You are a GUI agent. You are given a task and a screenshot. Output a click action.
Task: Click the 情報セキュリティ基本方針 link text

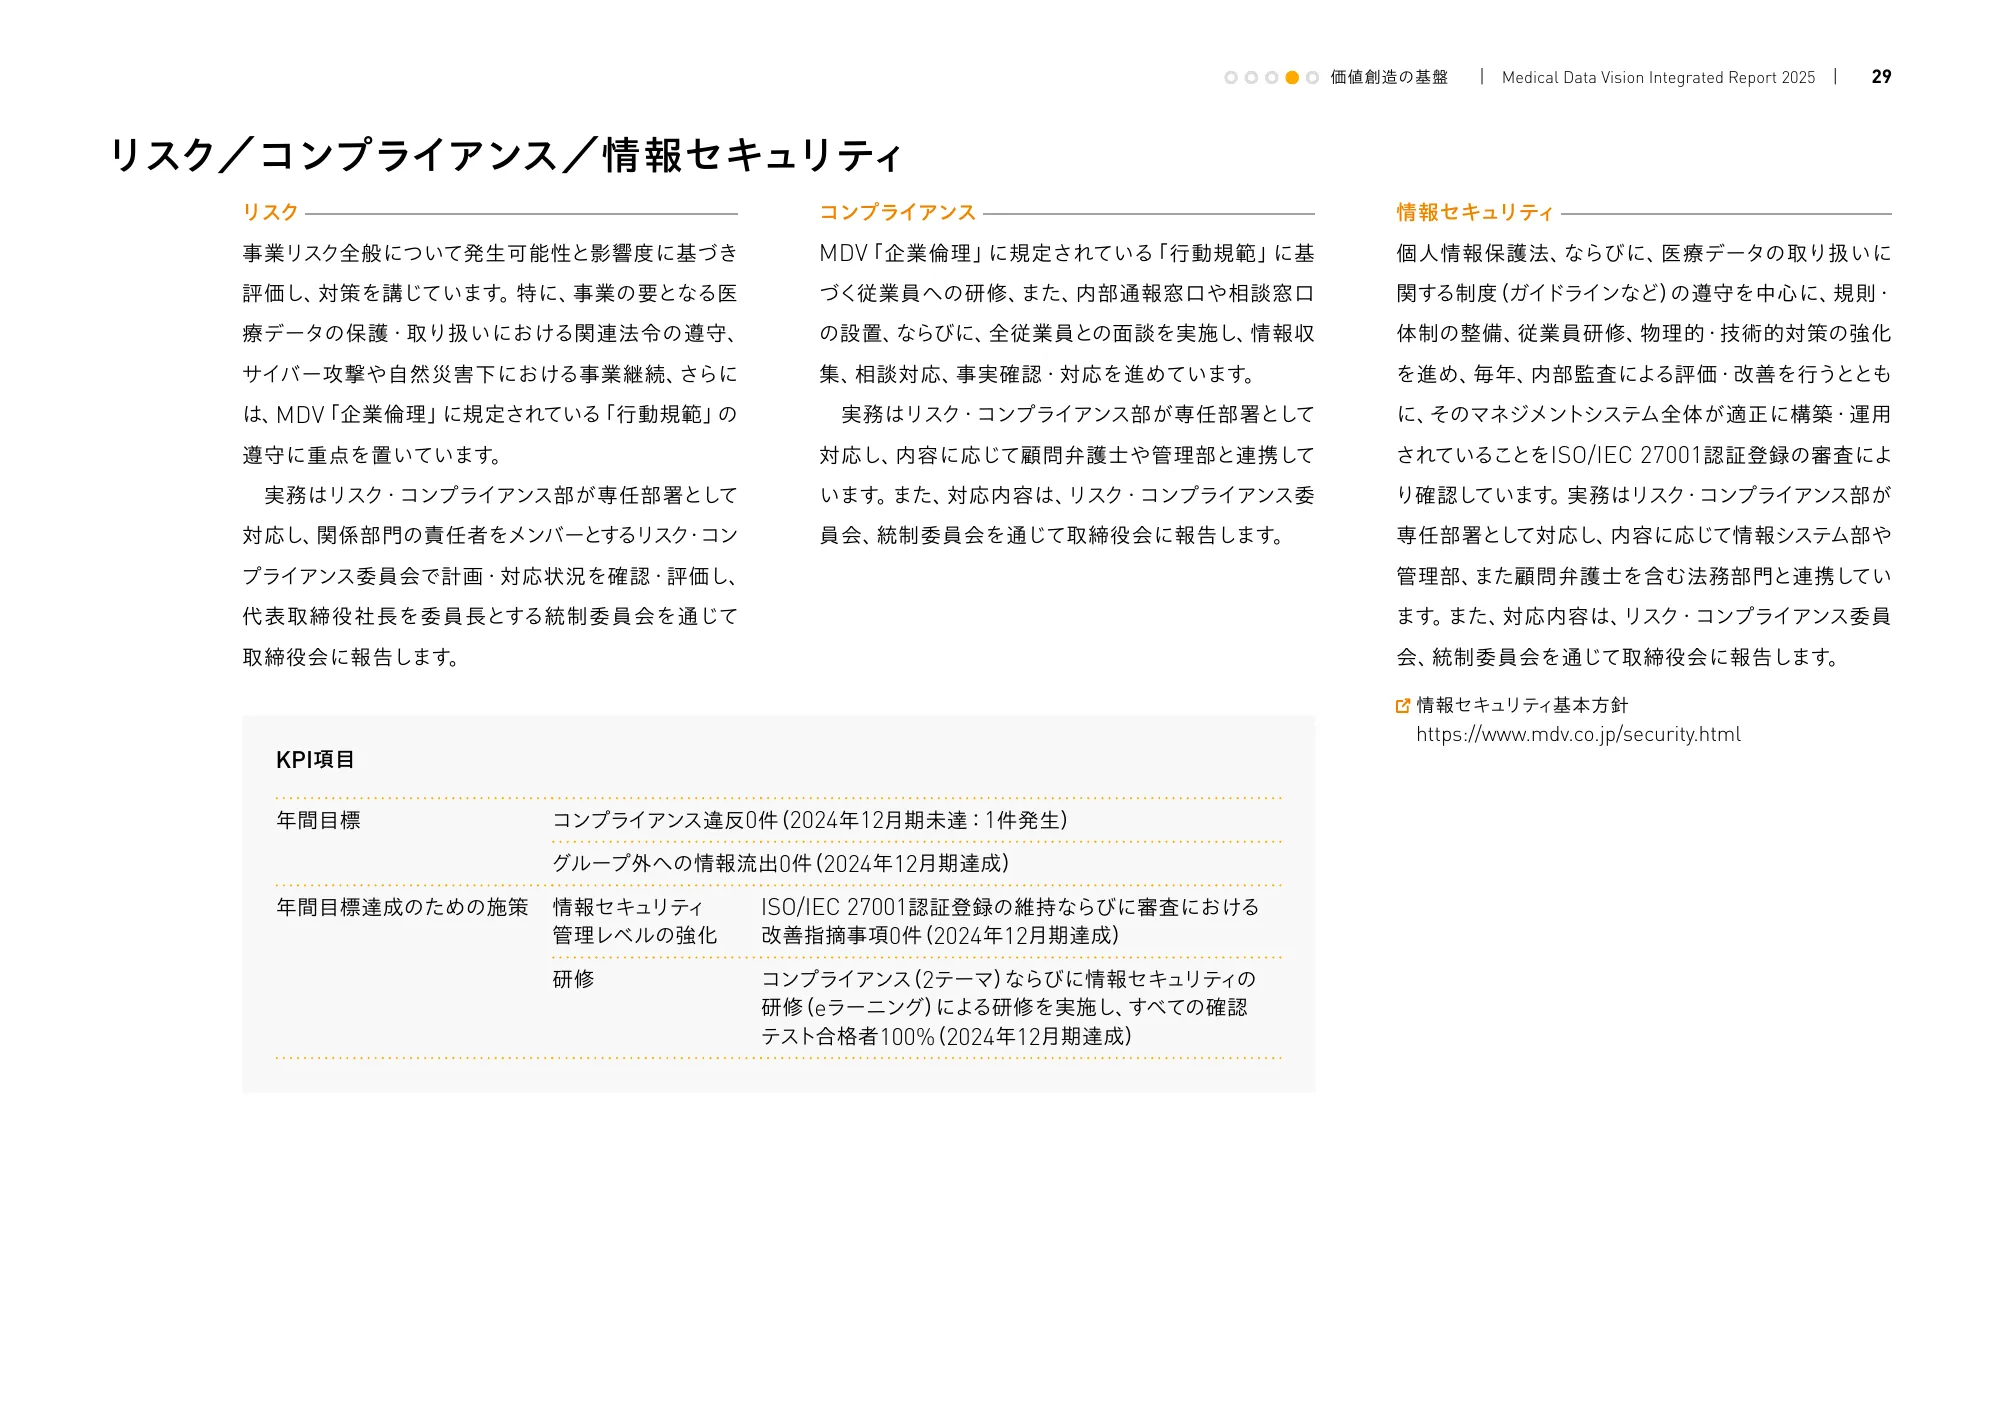point(1522,706)
